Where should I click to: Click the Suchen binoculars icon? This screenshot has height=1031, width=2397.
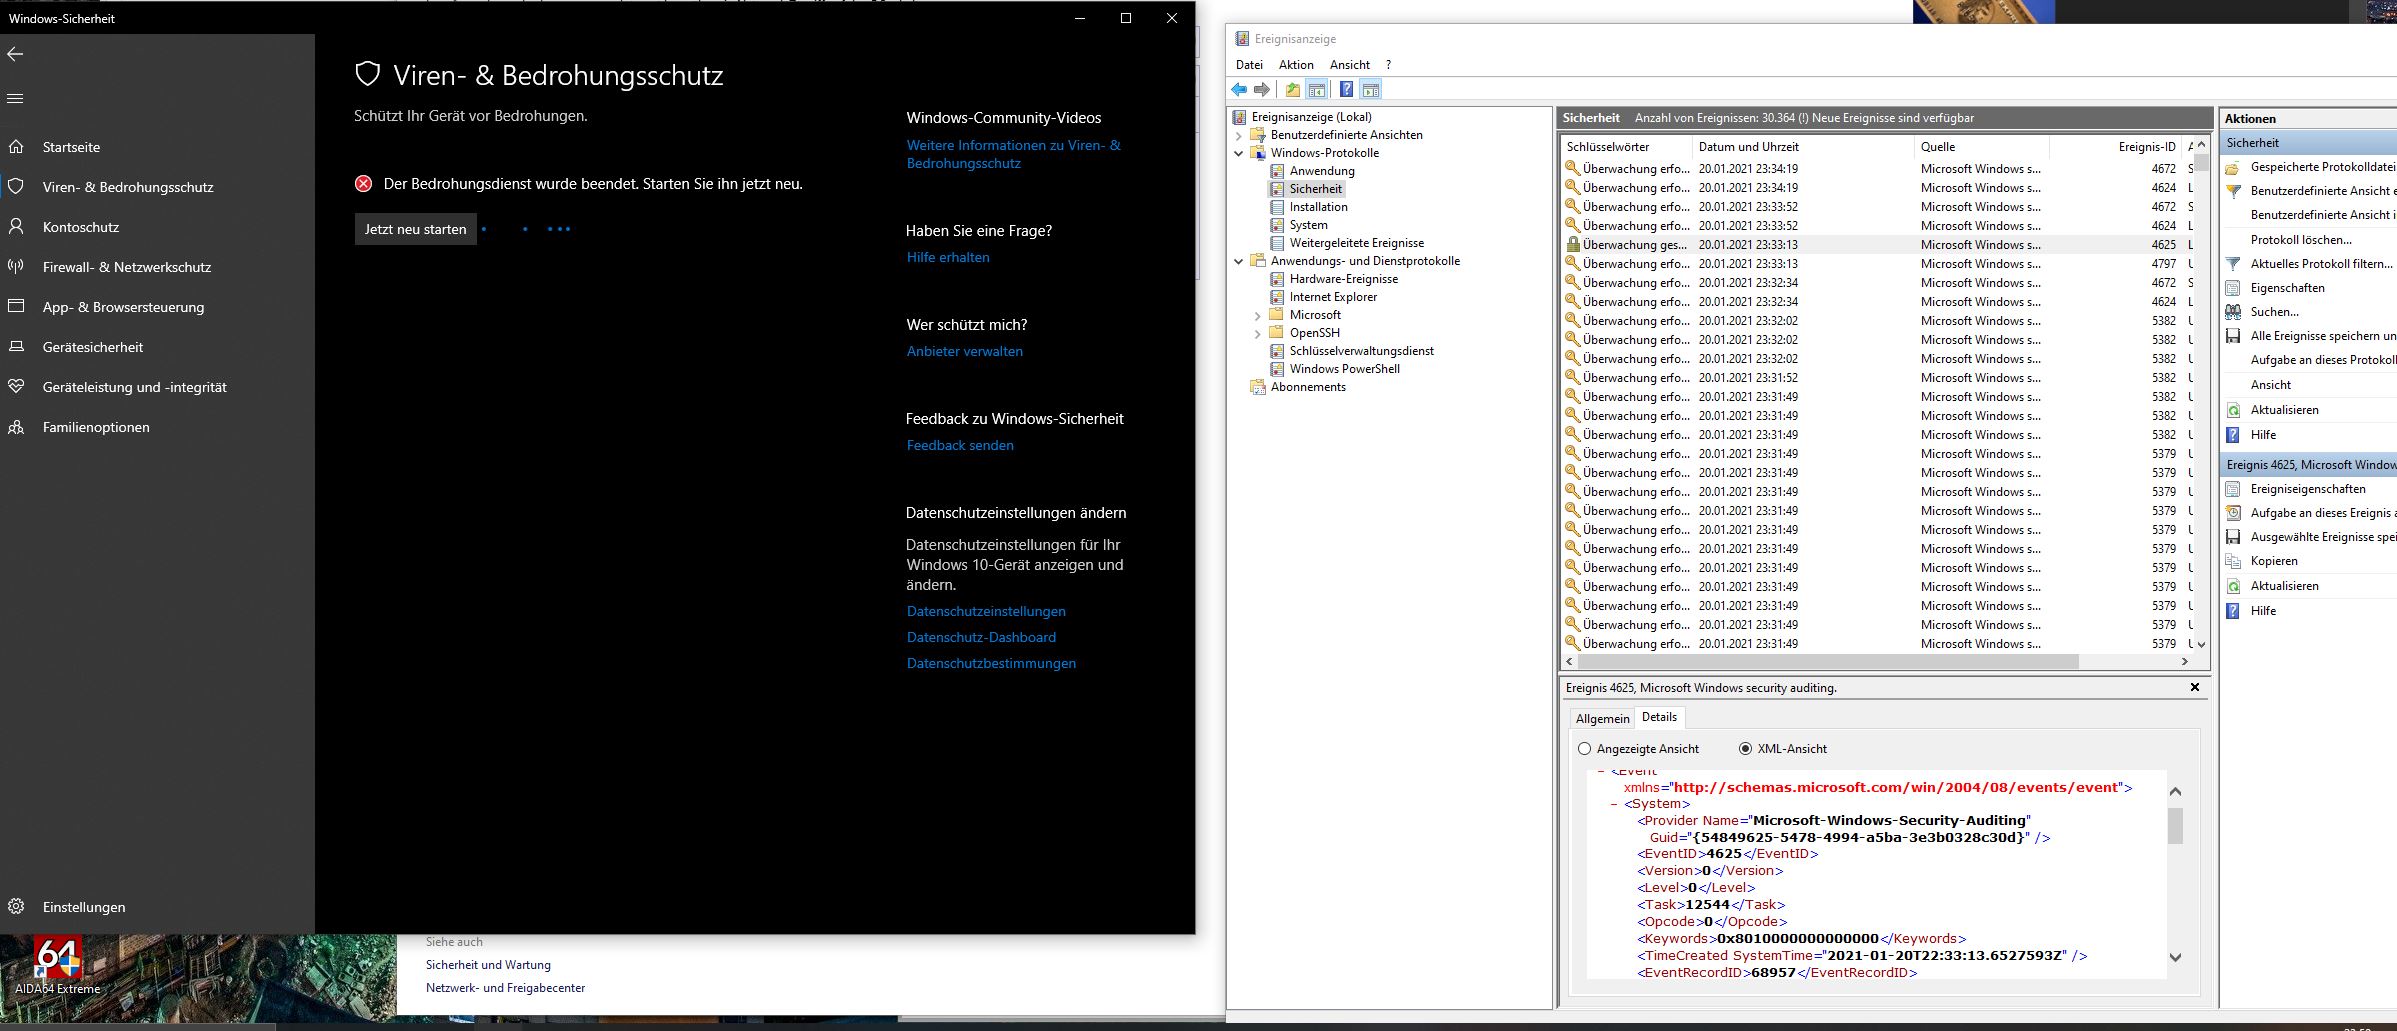[2233, 312]
